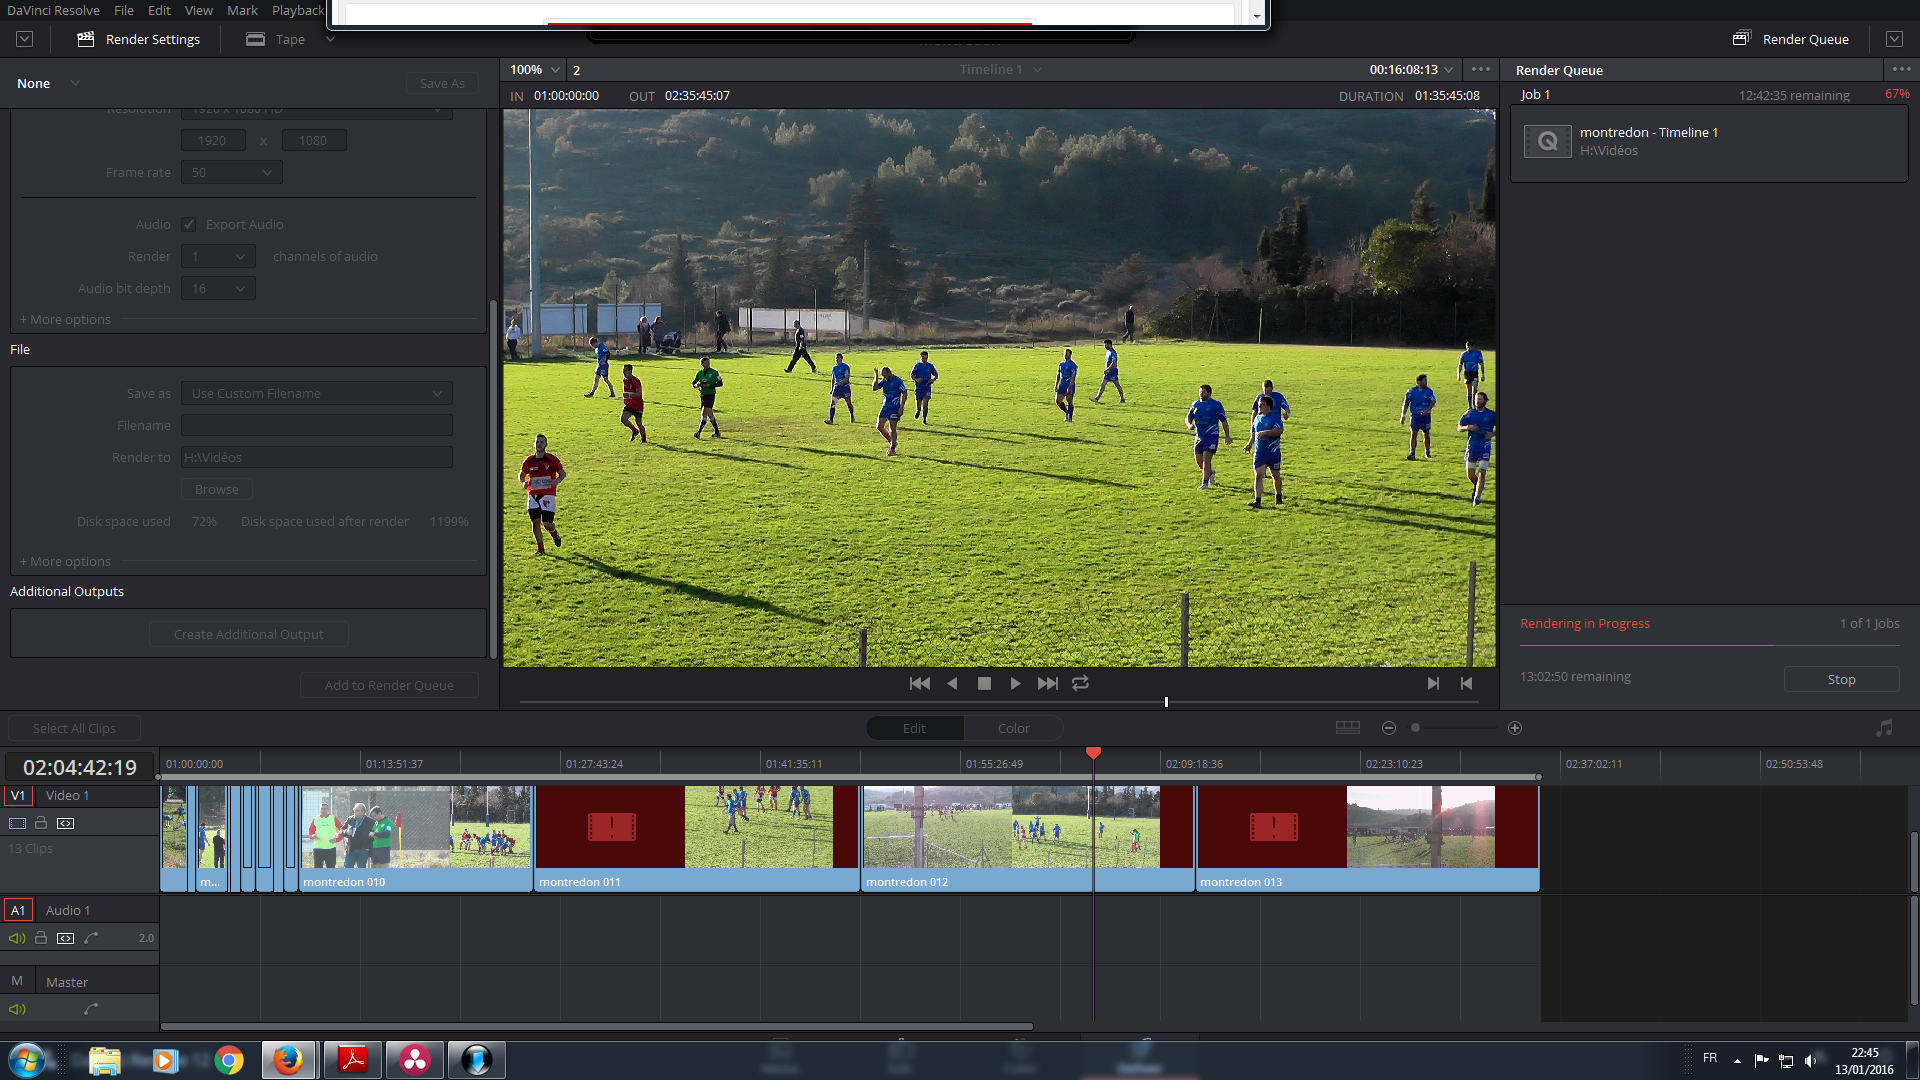Collapse Render Queue panel chevron
The height and width of the screenshot is (1080, 1920).
point(1894,39)
